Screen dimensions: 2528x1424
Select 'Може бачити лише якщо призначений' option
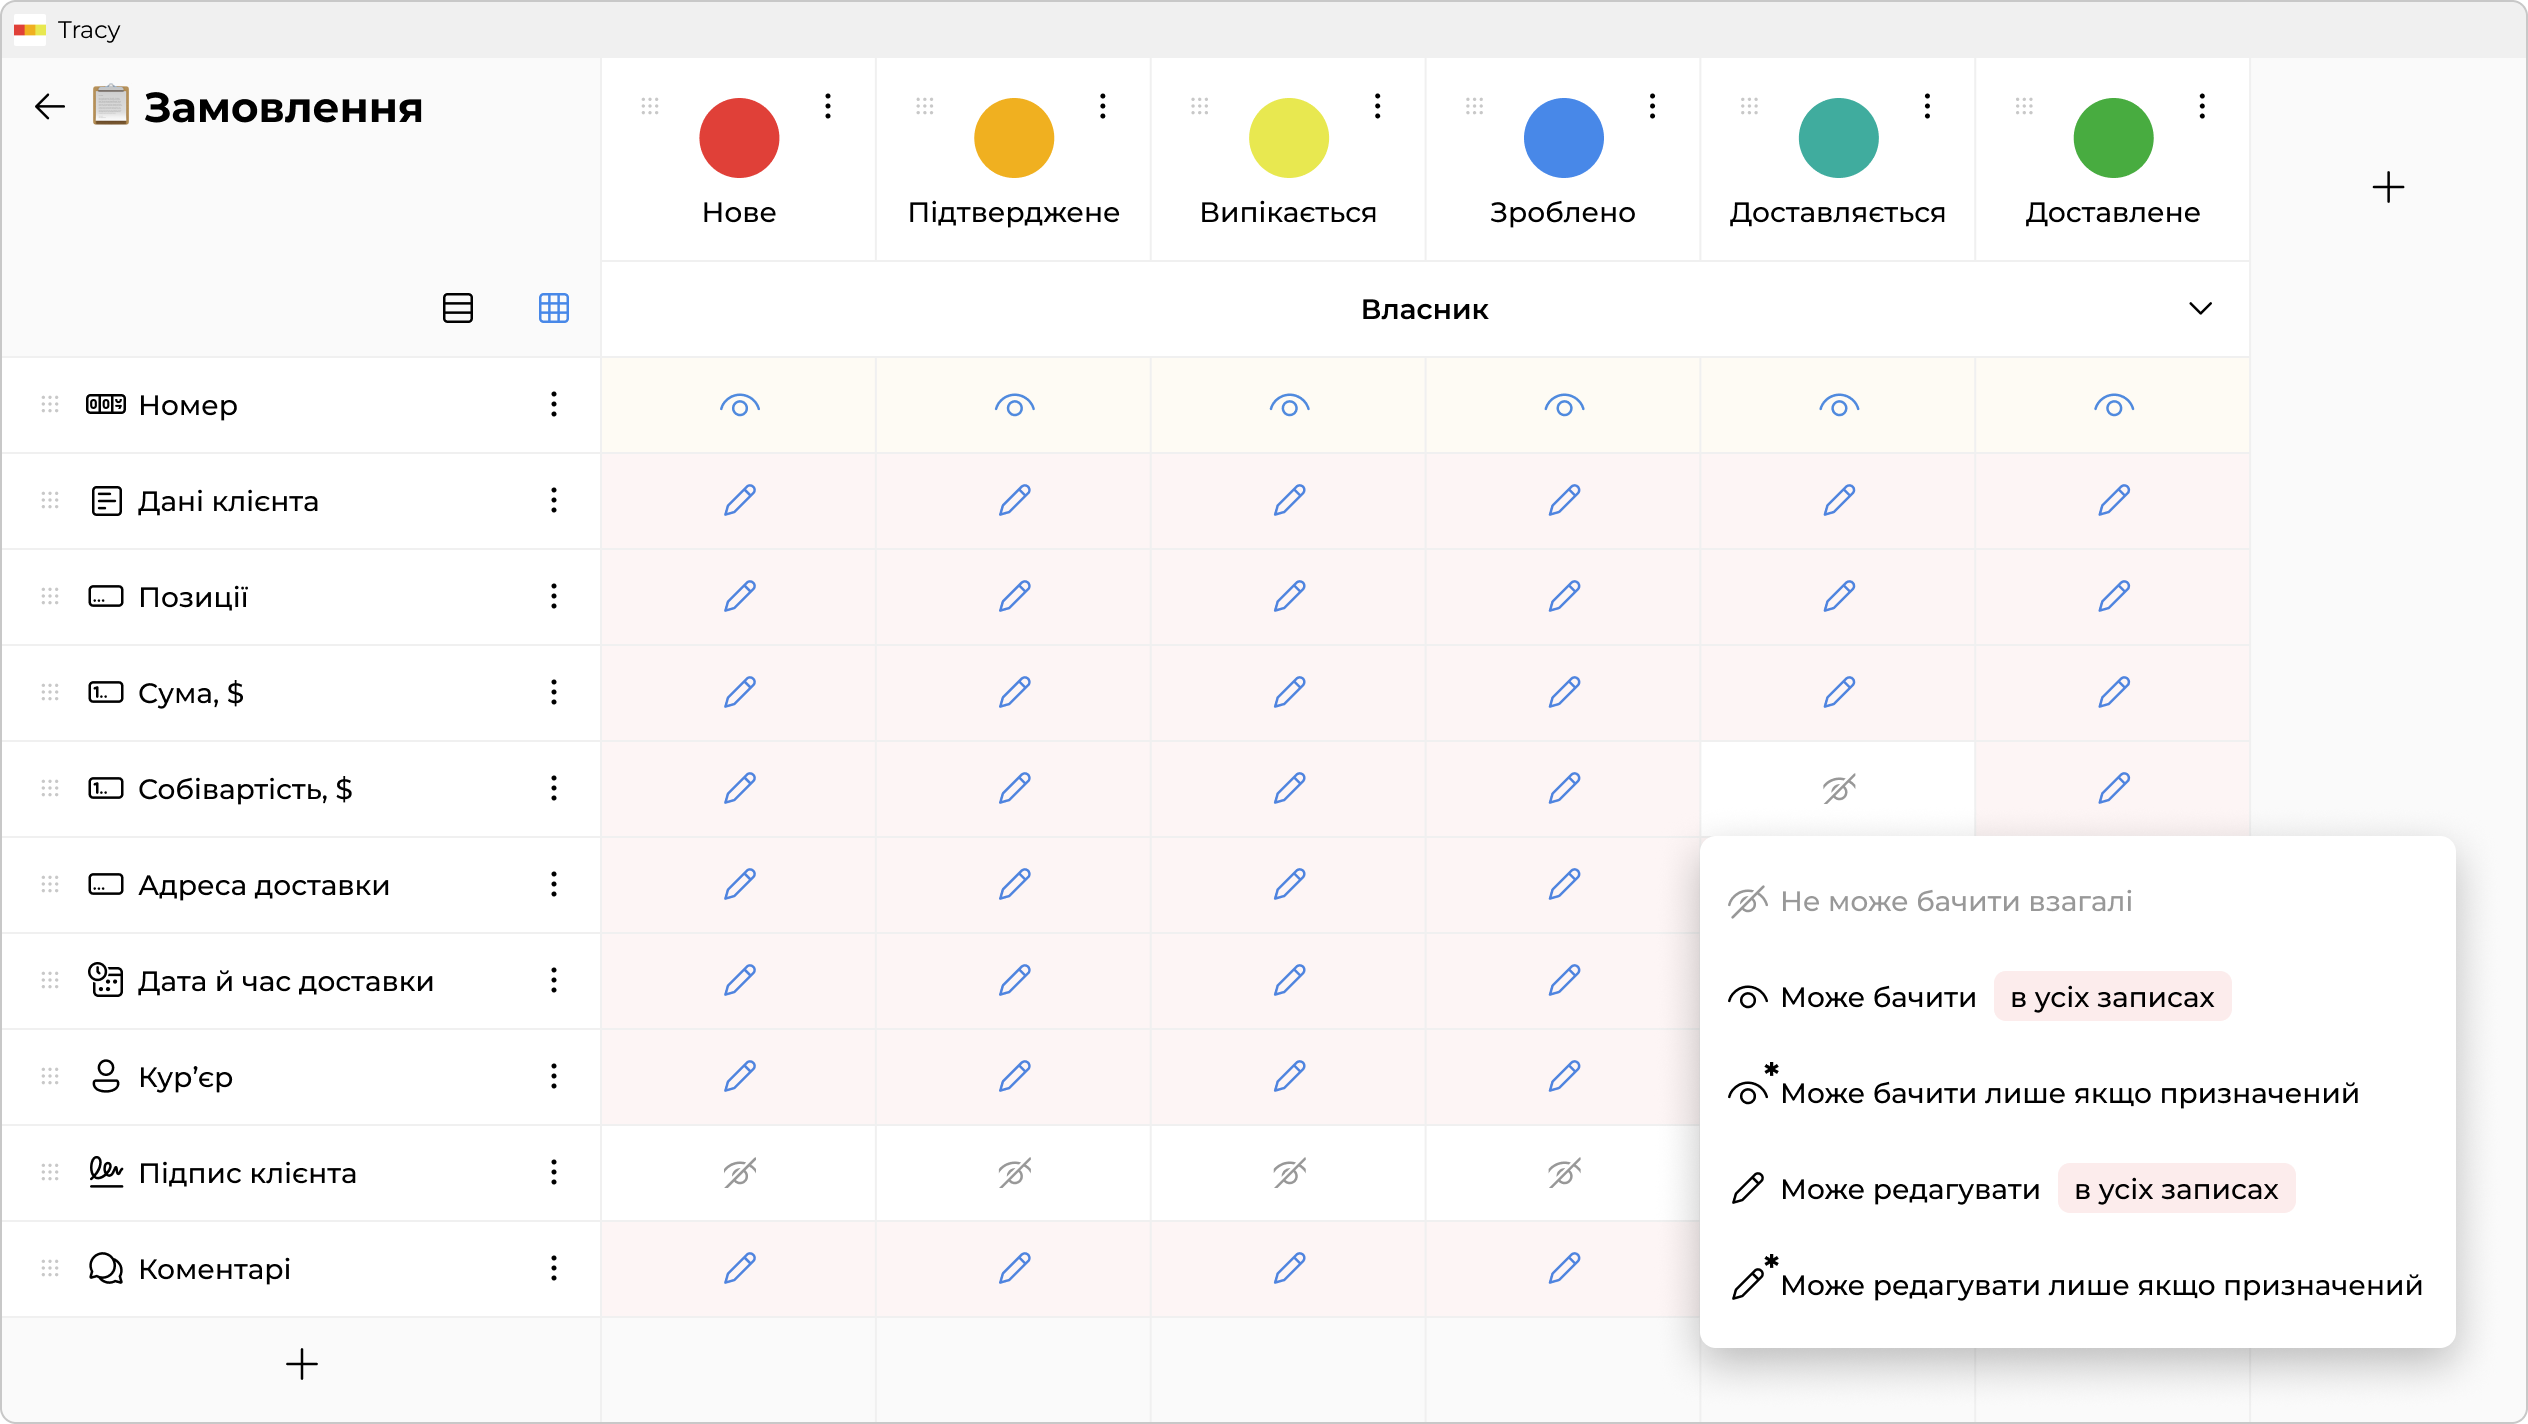[x=2069, y=1093]
